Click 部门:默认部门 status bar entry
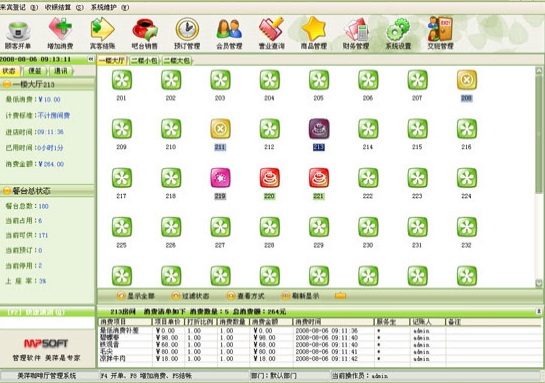This screenshot has width=545, height=383. [274, 376]
